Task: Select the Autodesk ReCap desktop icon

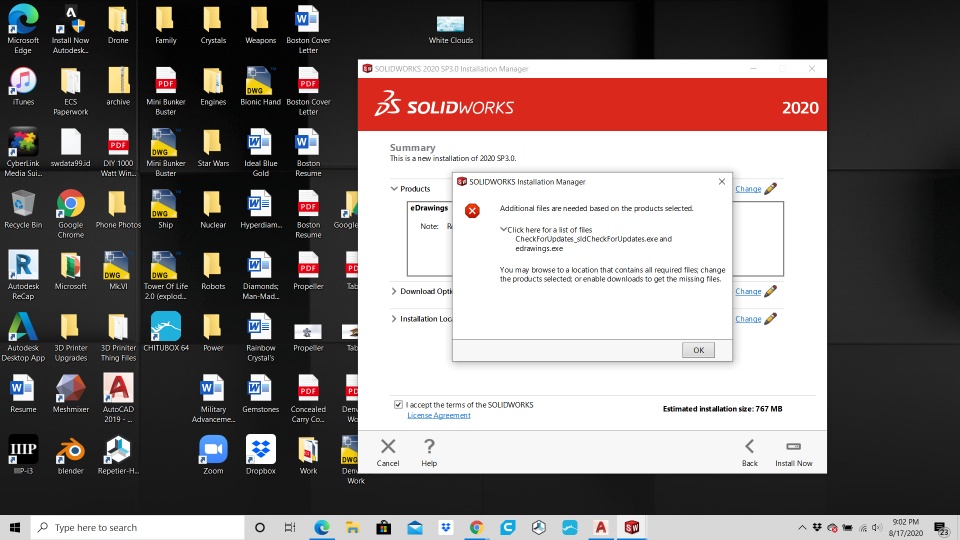Action: [x=23, y=275]
